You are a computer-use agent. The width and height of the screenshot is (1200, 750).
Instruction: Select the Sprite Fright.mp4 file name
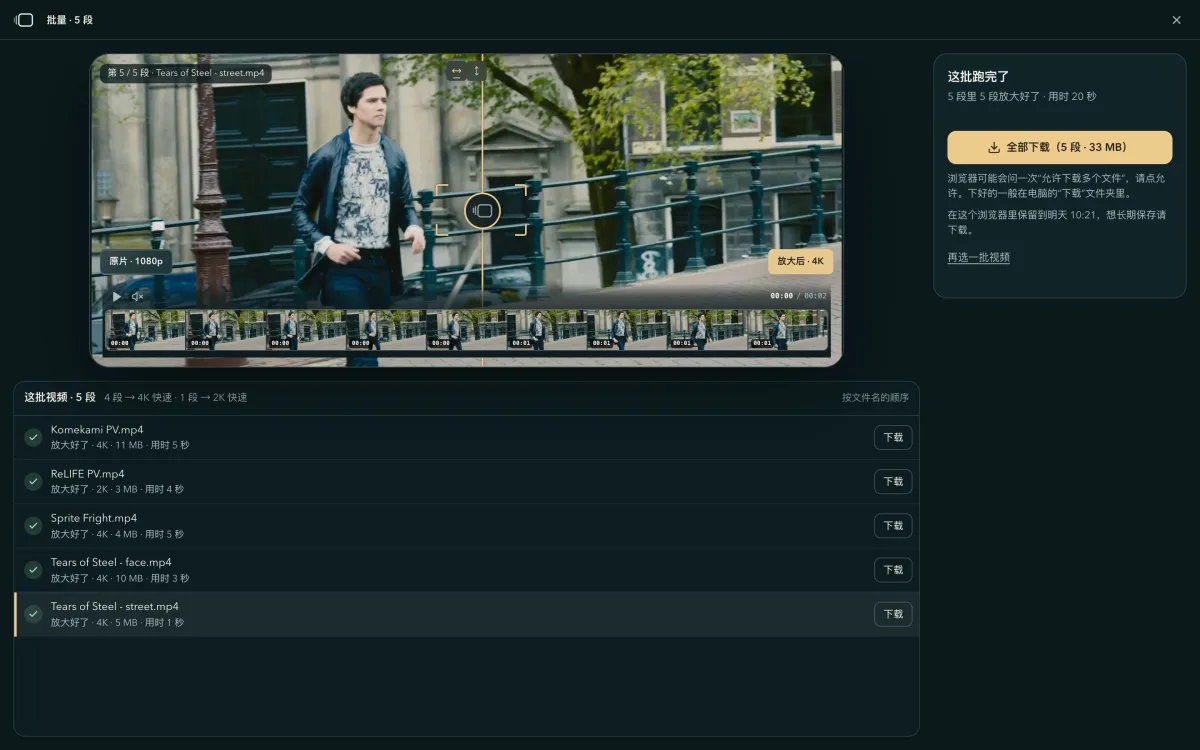(94, 518)
